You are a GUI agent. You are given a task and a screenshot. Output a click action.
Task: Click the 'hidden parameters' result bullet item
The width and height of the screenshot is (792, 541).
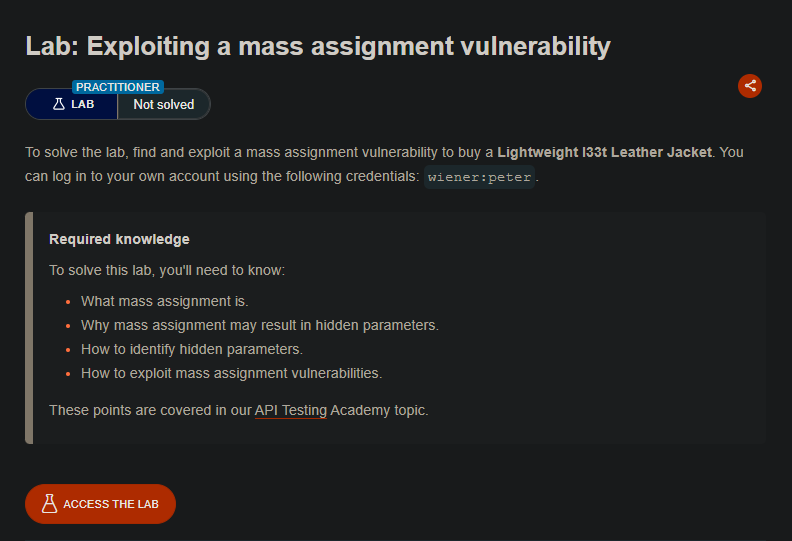tap(260, 325)
